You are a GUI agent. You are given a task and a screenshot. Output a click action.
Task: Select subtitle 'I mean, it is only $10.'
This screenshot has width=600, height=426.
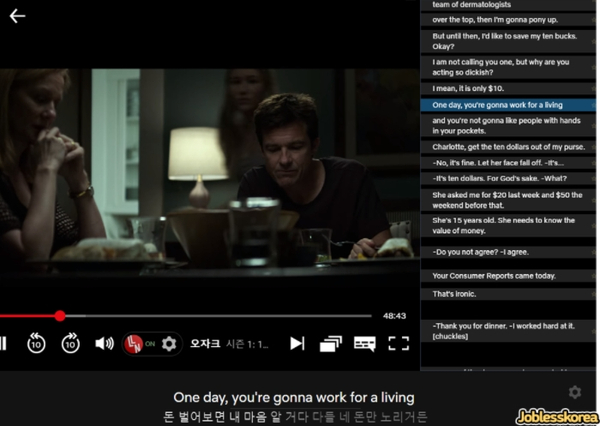(x=508, y=88)
